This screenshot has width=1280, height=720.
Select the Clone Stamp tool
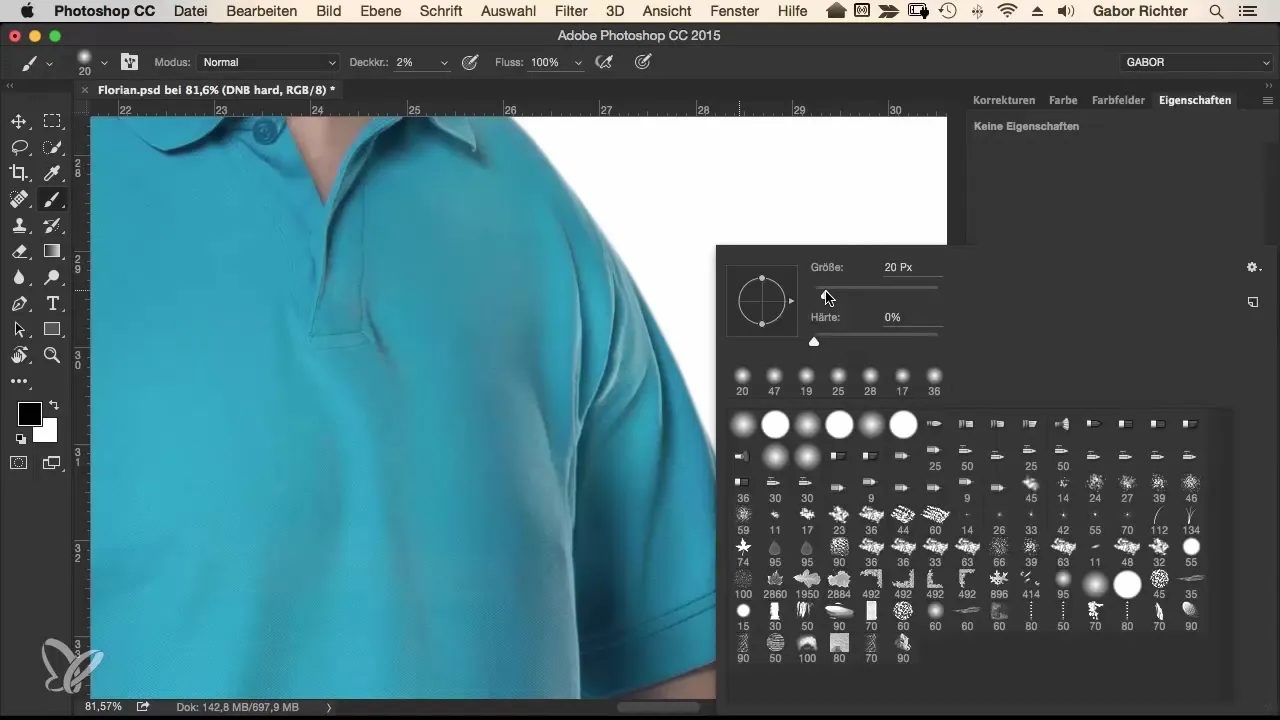[x=19, y=226]
